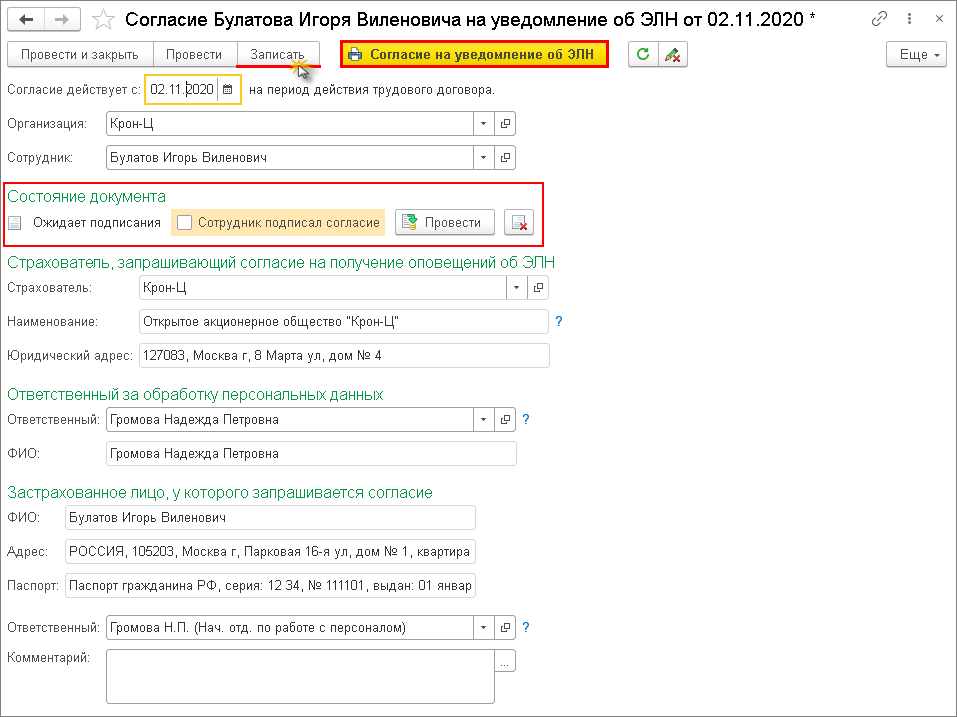Open Страхователь record with its open icon
Screen dimensions: 957x717
538,287
